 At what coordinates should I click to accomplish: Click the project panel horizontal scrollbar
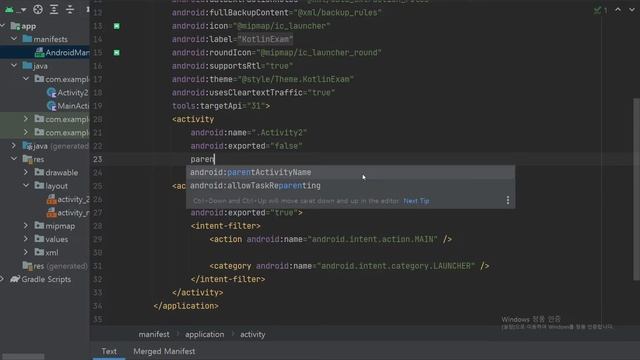[23, 357]
